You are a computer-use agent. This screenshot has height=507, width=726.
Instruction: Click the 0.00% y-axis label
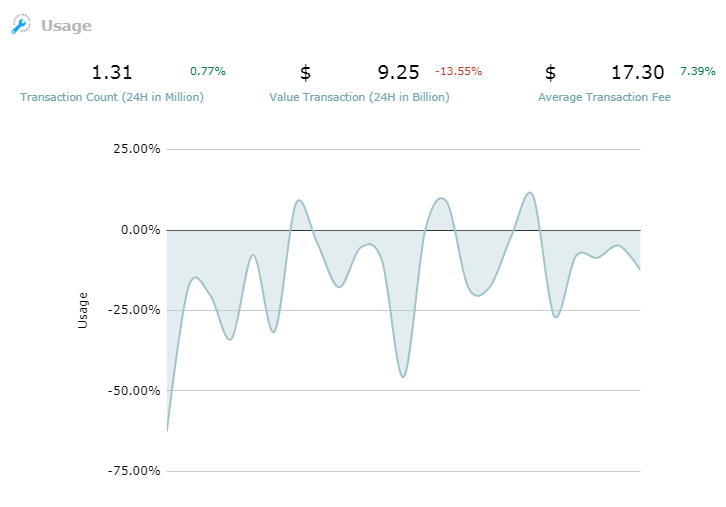point(140,230)
